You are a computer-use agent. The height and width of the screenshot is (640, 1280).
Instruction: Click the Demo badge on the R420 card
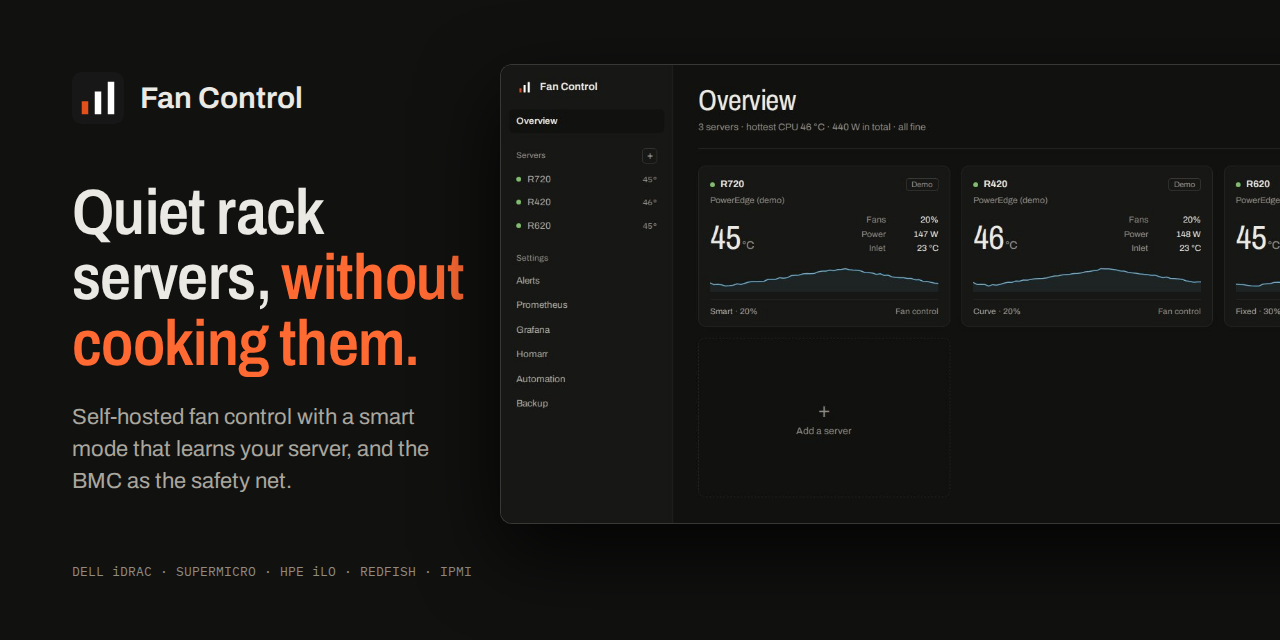coord(1184,184)
